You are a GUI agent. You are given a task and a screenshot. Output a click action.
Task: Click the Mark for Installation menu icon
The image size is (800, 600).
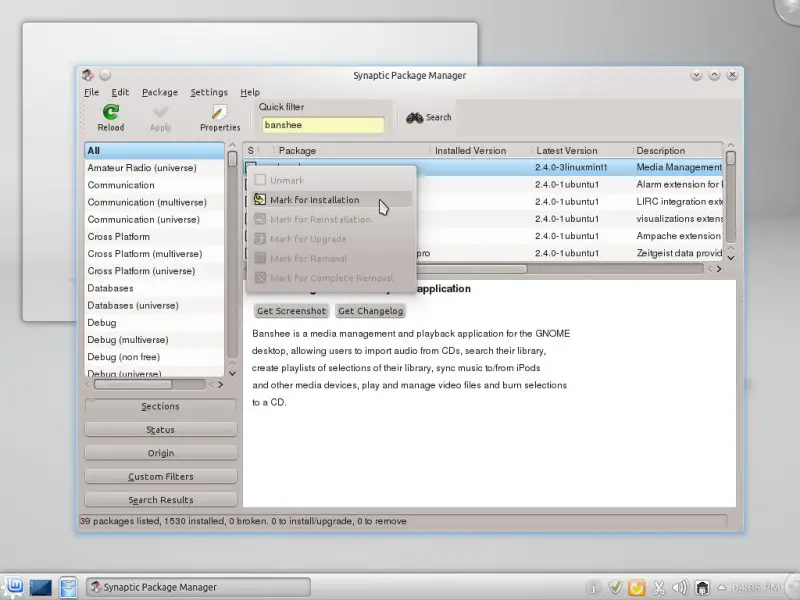(x=260, y=199)
